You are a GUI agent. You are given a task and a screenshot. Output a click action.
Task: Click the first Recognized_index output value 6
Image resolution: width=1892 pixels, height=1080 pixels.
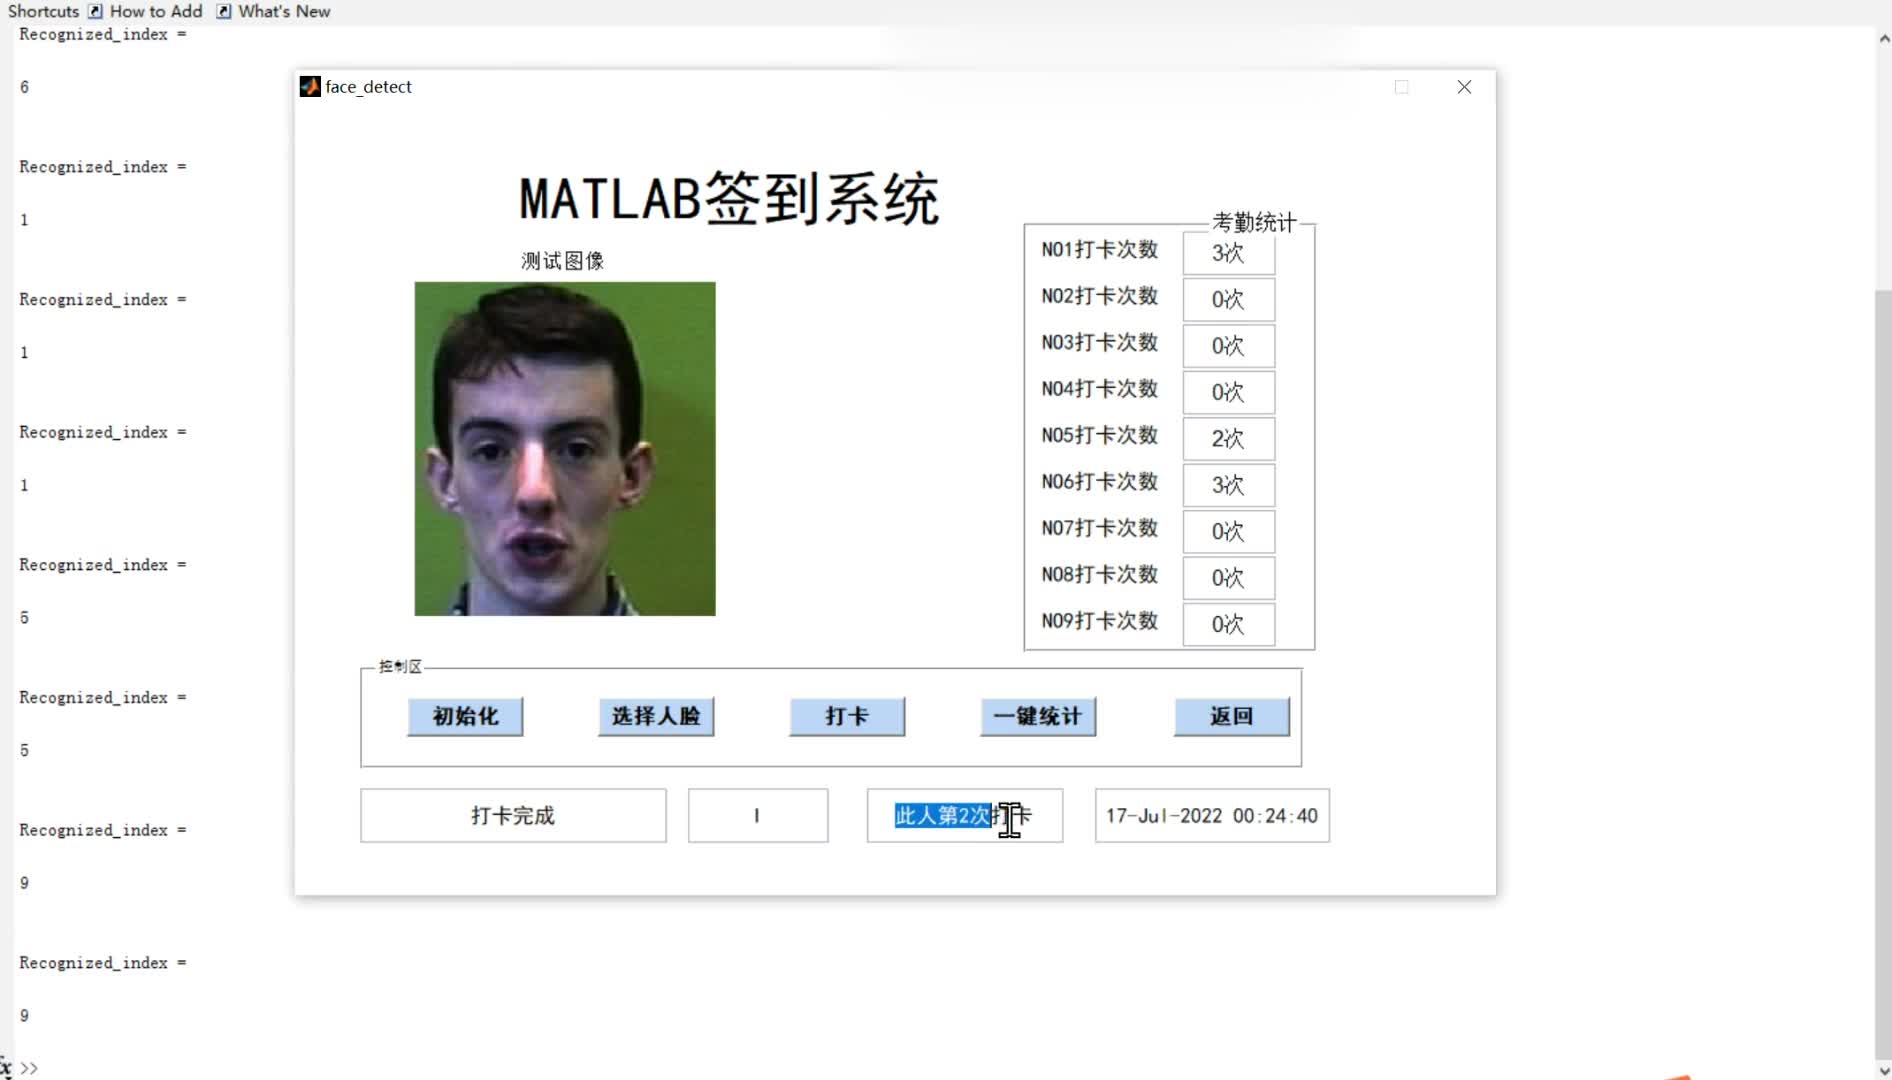point(25,87)
